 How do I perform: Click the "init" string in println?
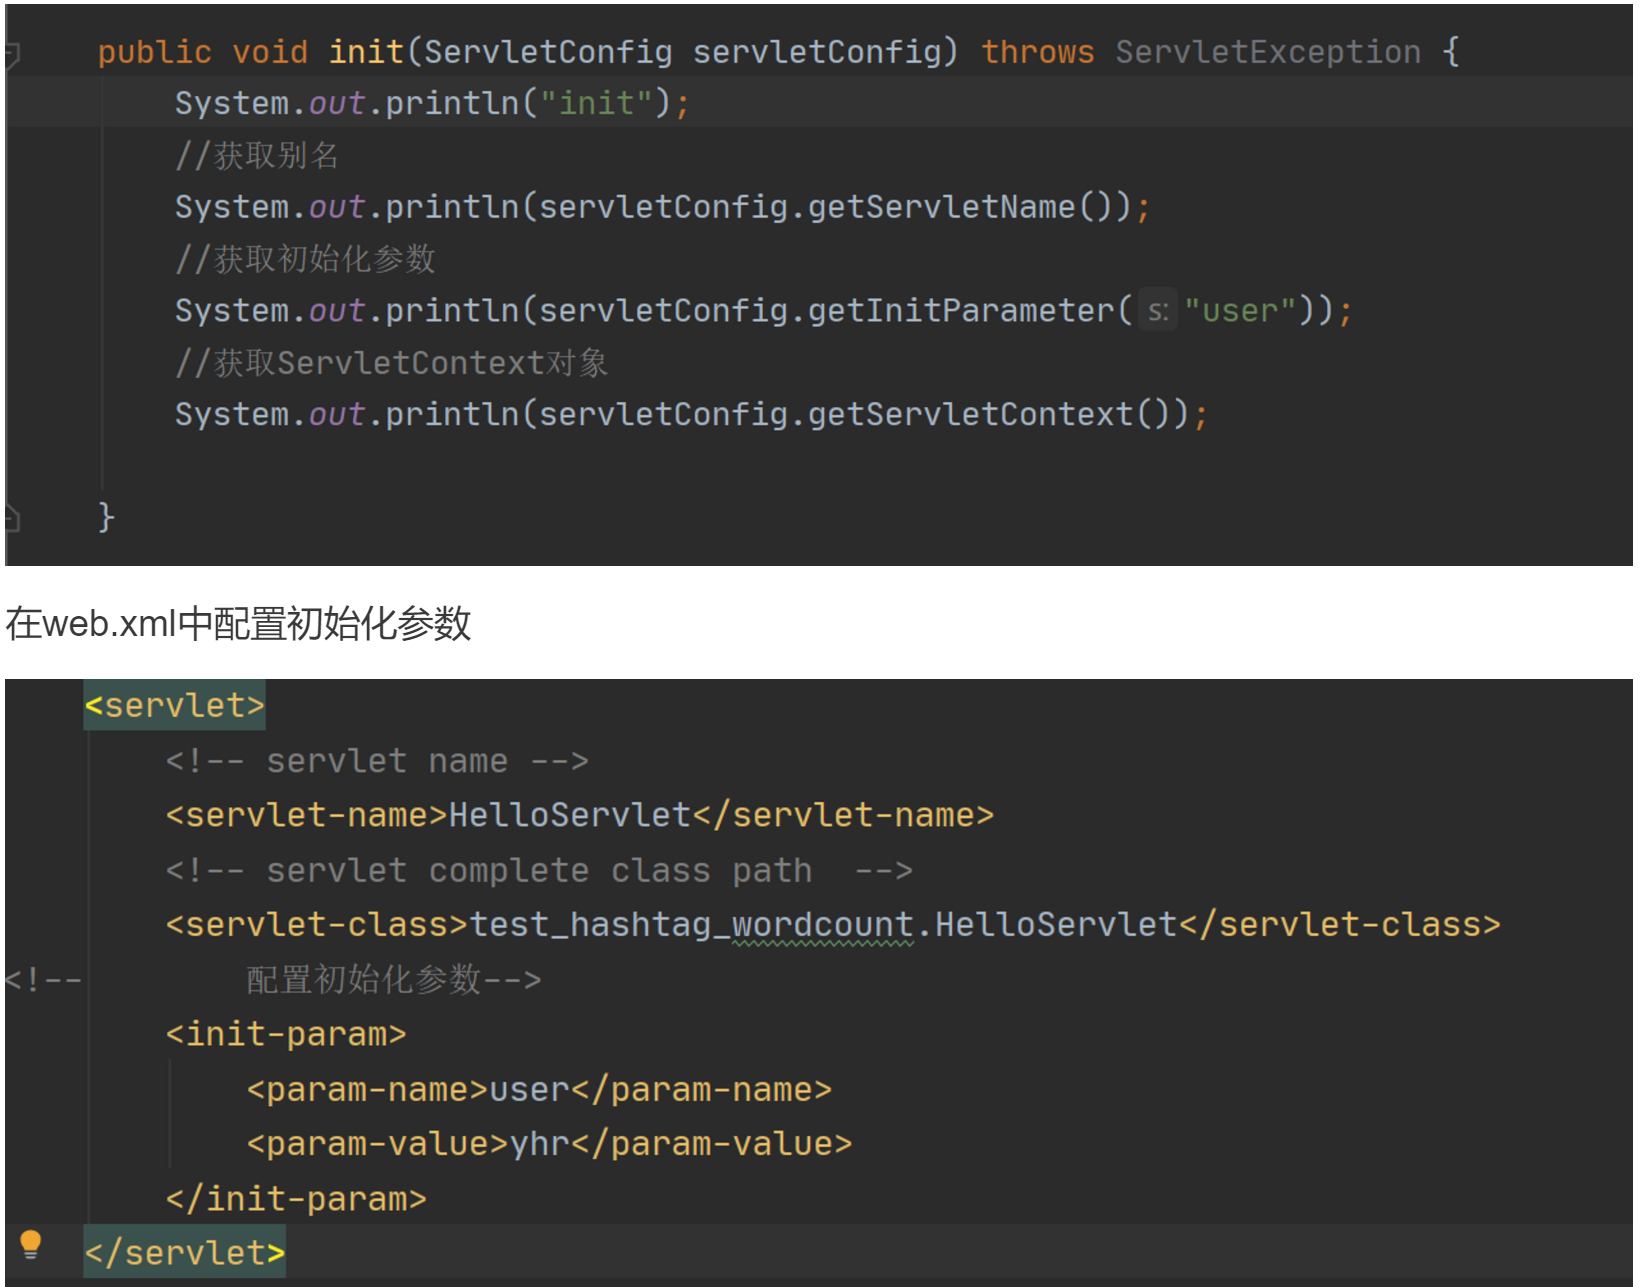pos(596,103)
